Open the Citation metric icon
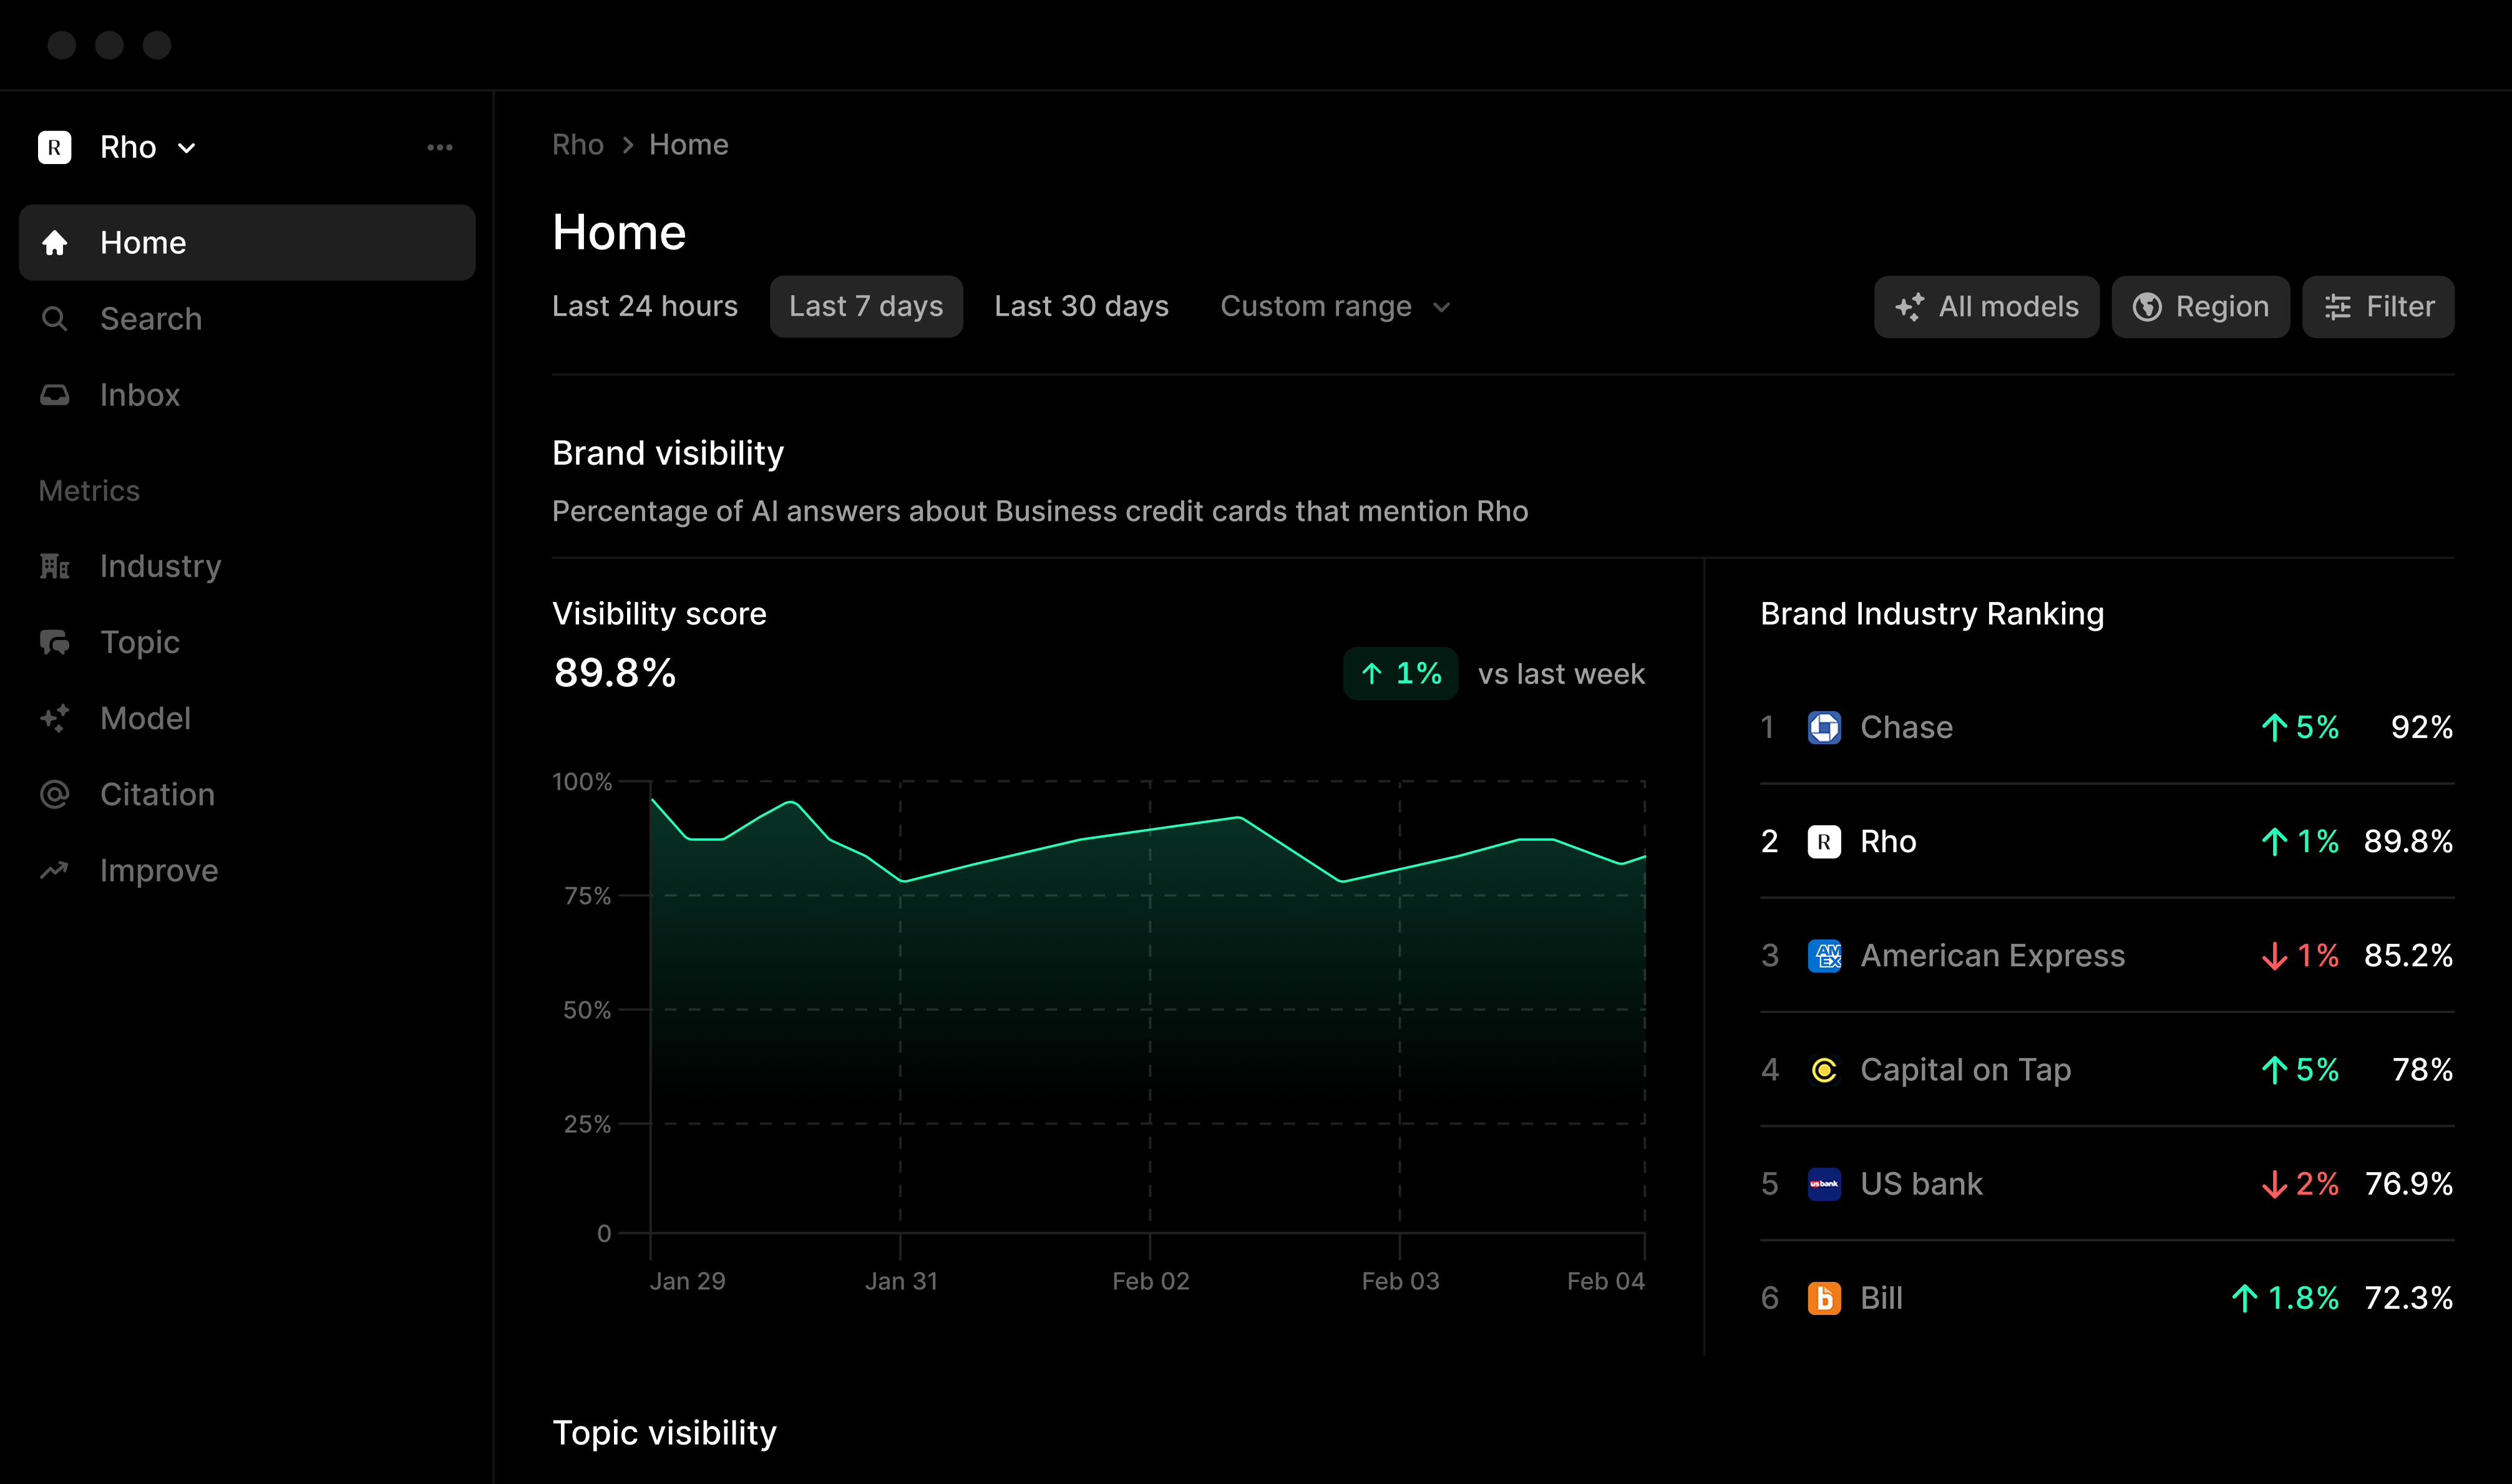 tap(56, 794)
